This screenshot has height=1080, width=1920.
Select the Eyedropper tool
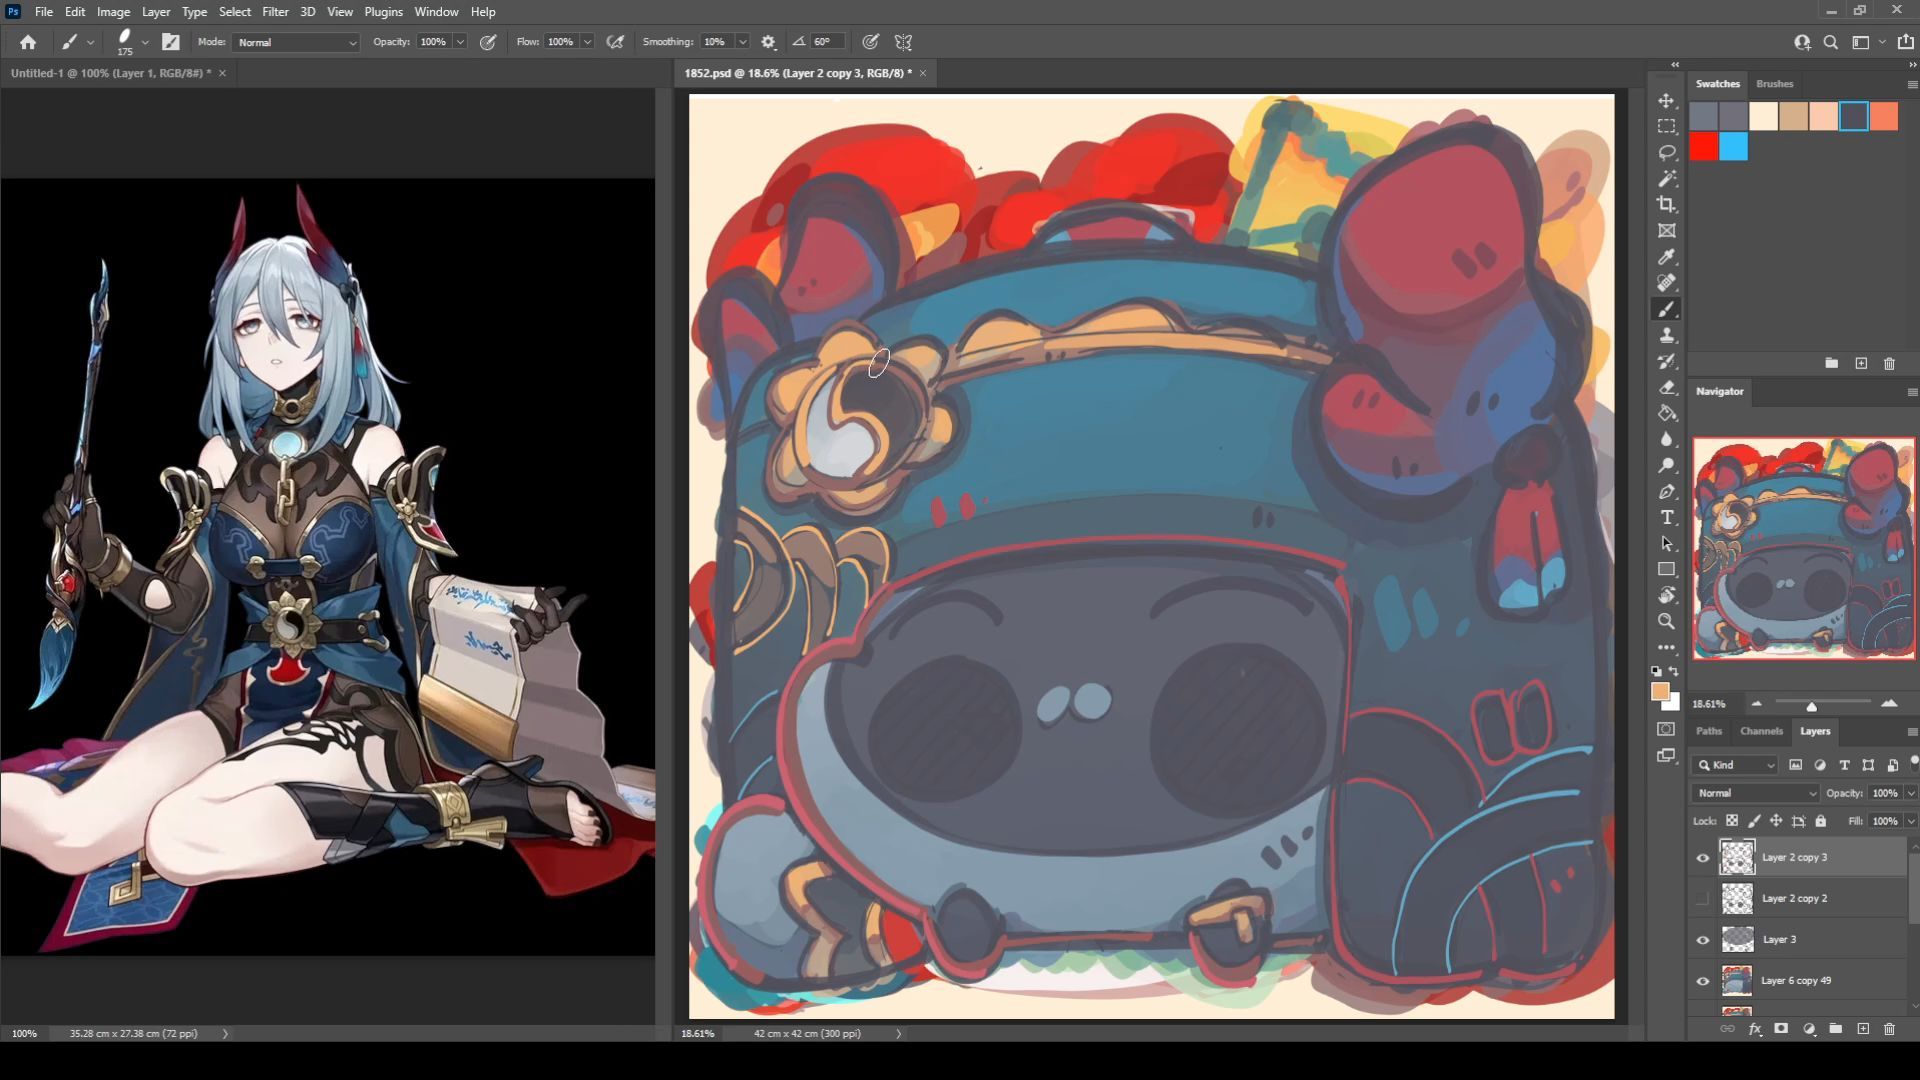point(1666,257)
